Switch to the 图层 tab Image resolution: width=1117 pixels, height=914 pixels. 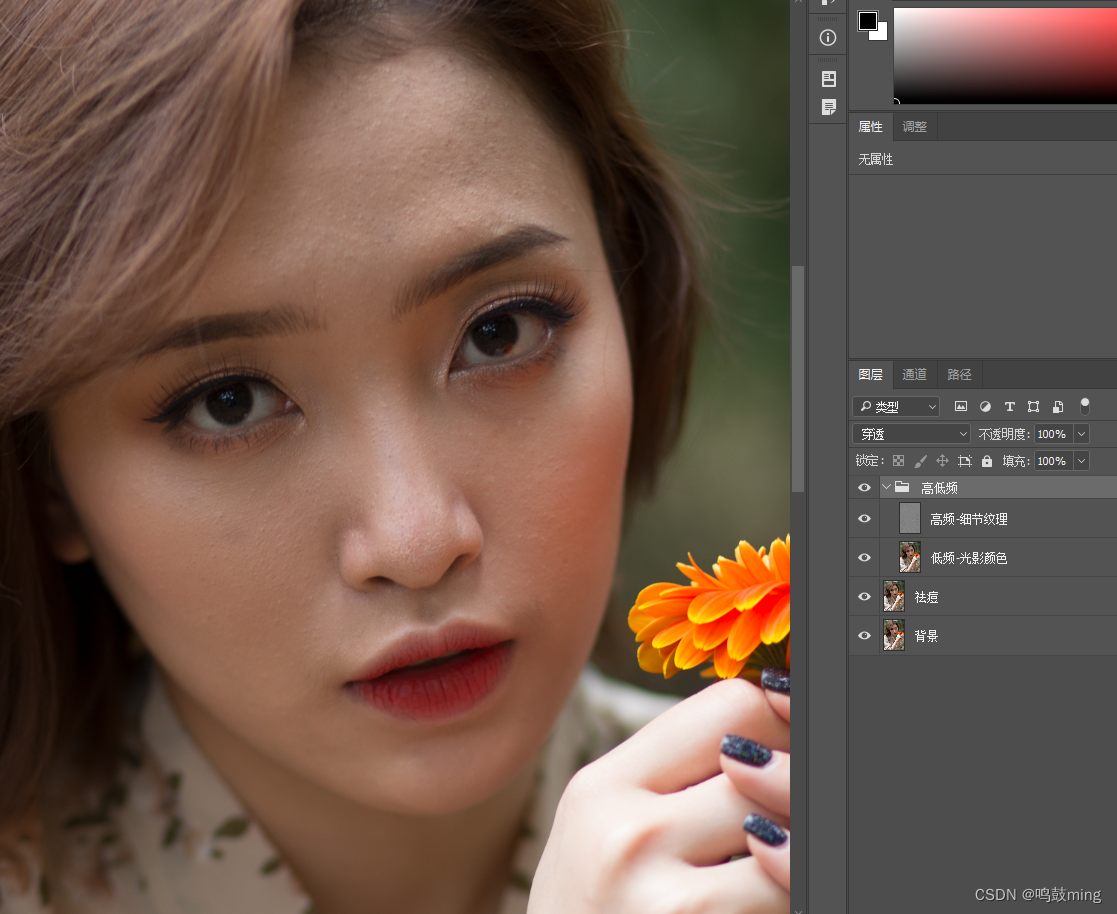[x=871, y=374]
